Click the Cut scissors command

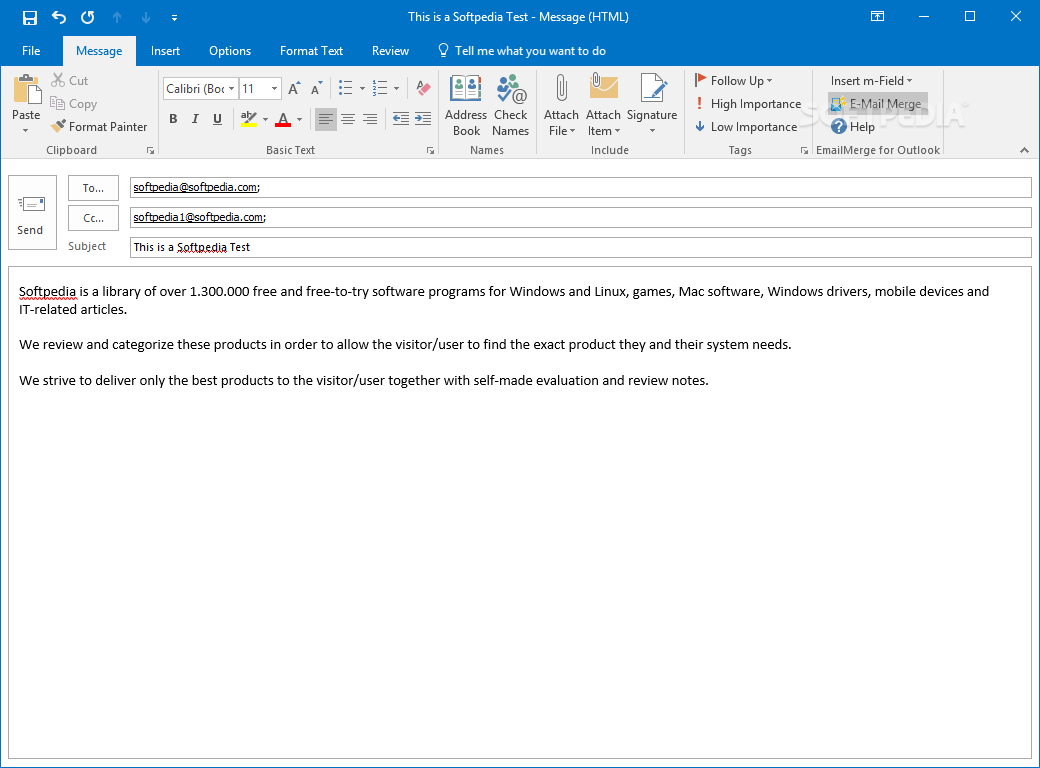tap(70, 80)
